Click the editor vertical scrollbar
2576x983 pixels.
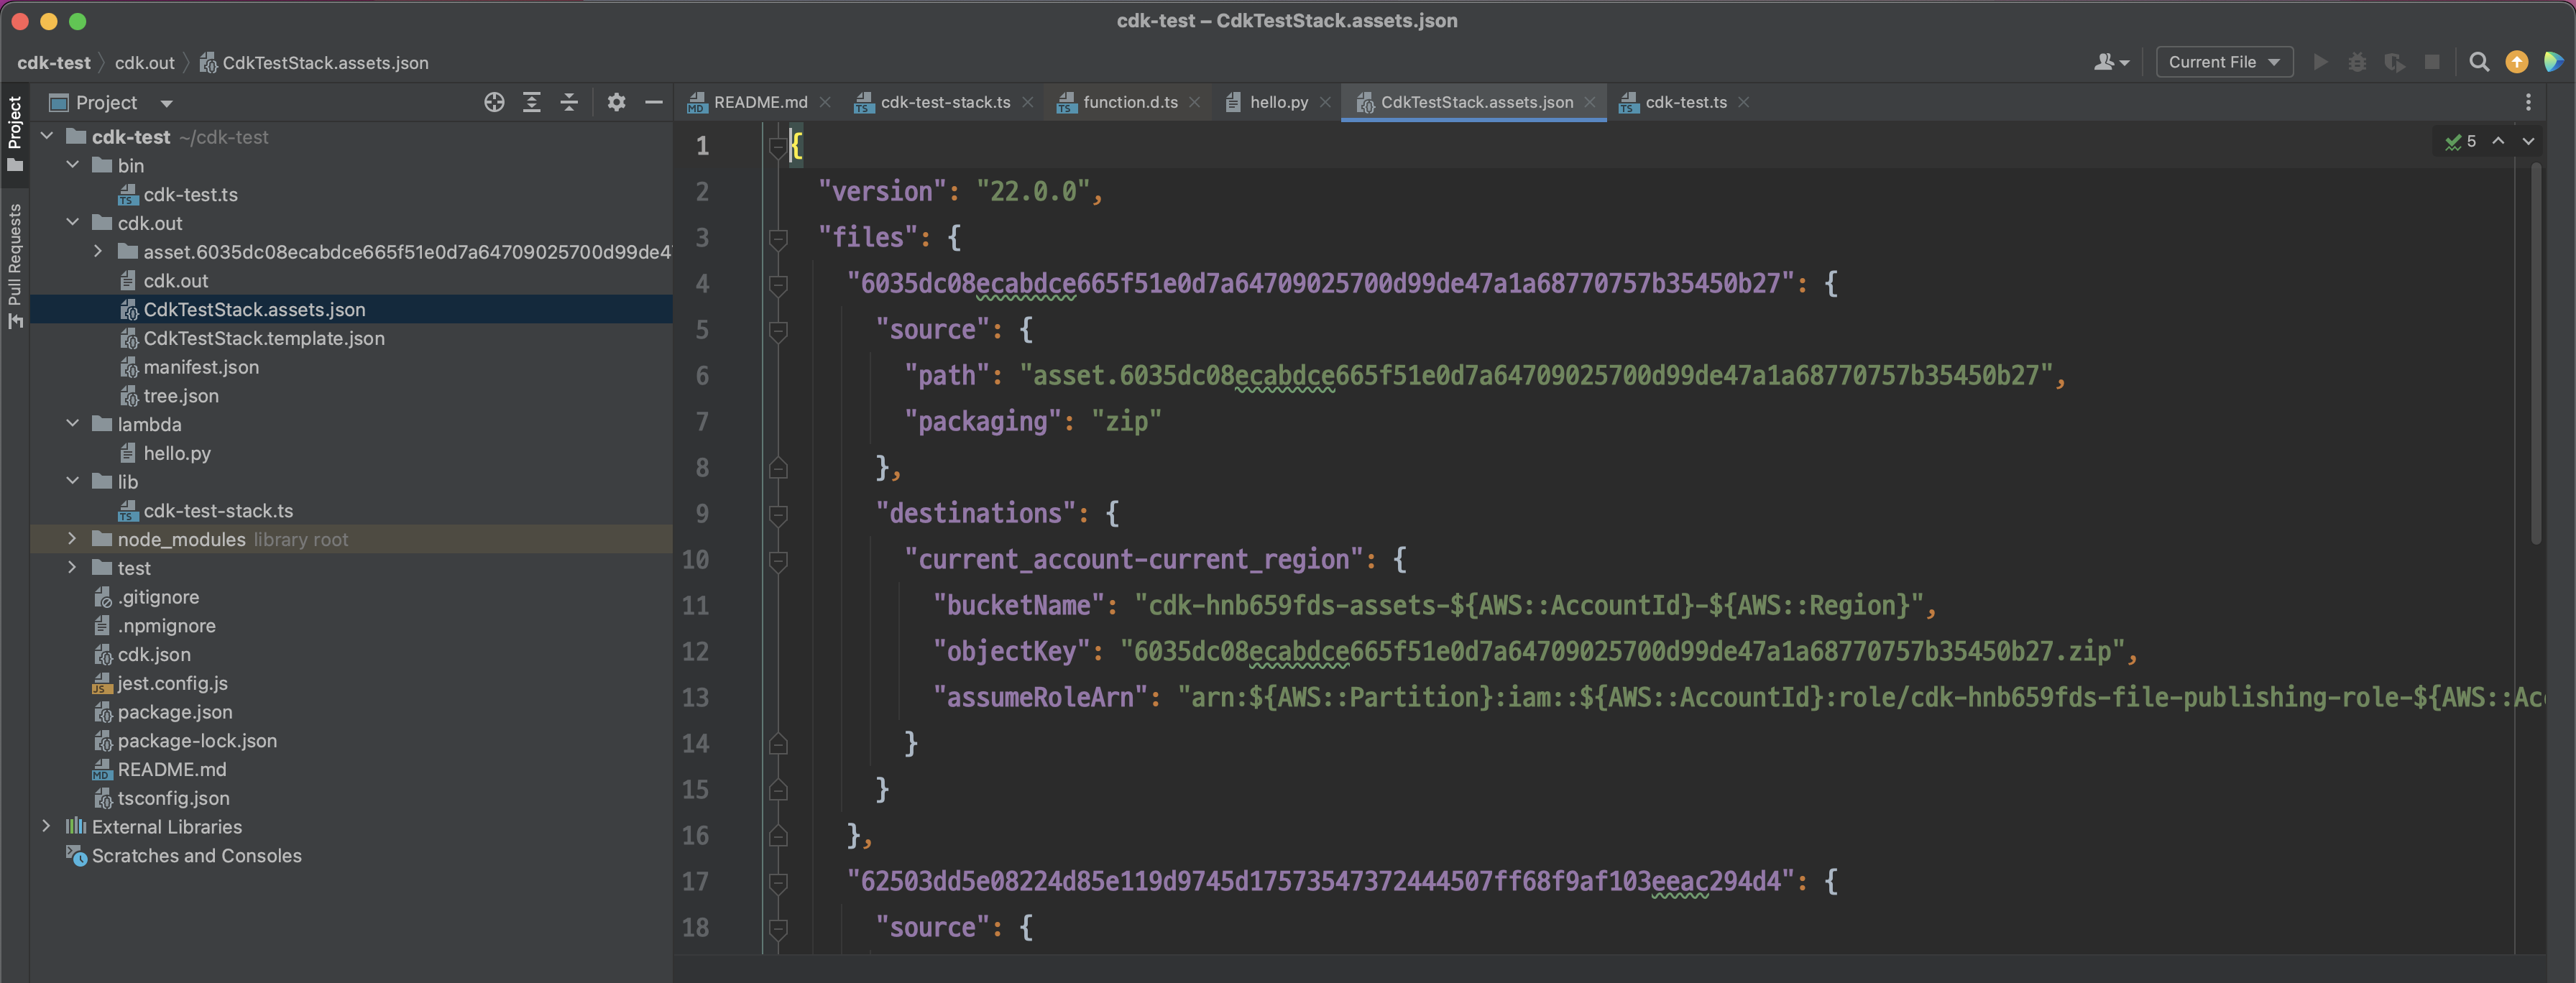pos(2535,350)
